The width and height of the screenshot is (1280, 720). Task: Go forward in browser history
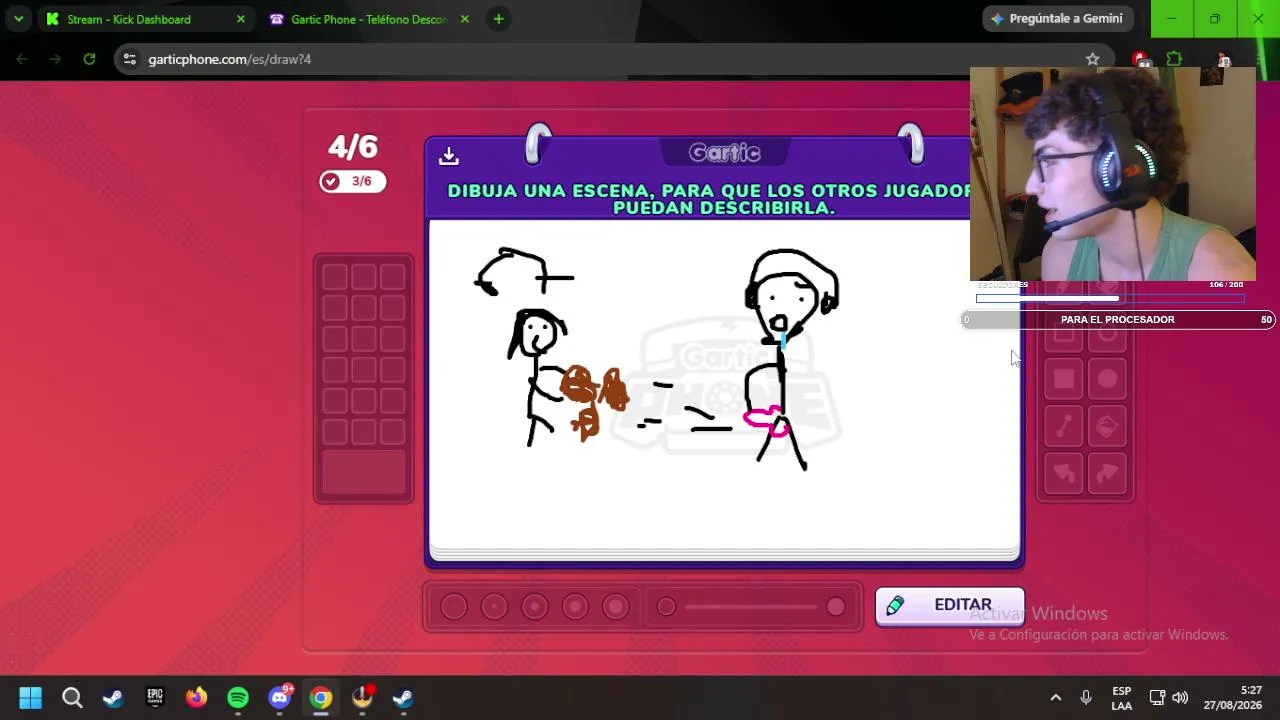55,59
